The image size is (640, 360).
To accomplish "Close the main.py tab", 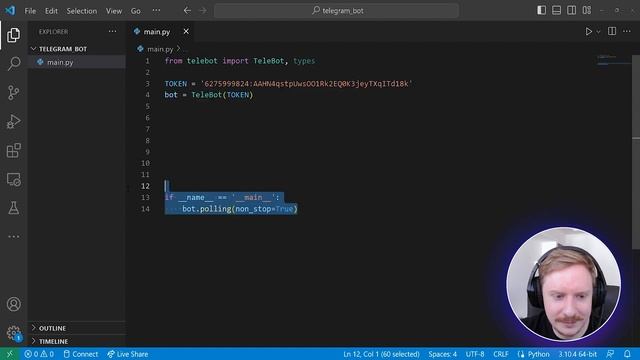I will pos(186,31).
